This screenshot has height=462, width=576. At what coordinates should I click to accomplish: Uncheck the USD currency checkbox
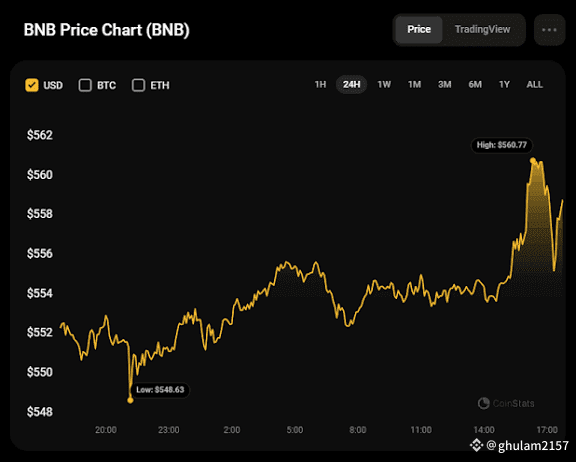click(32, 85)
